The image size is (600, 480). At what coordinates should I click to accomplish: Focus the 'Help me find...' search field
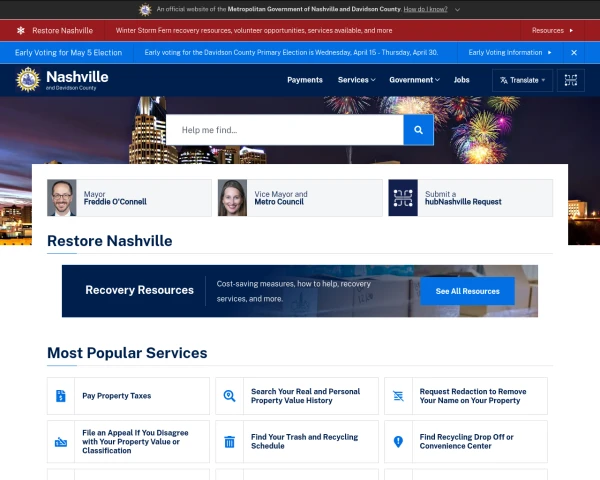point(285,130)
